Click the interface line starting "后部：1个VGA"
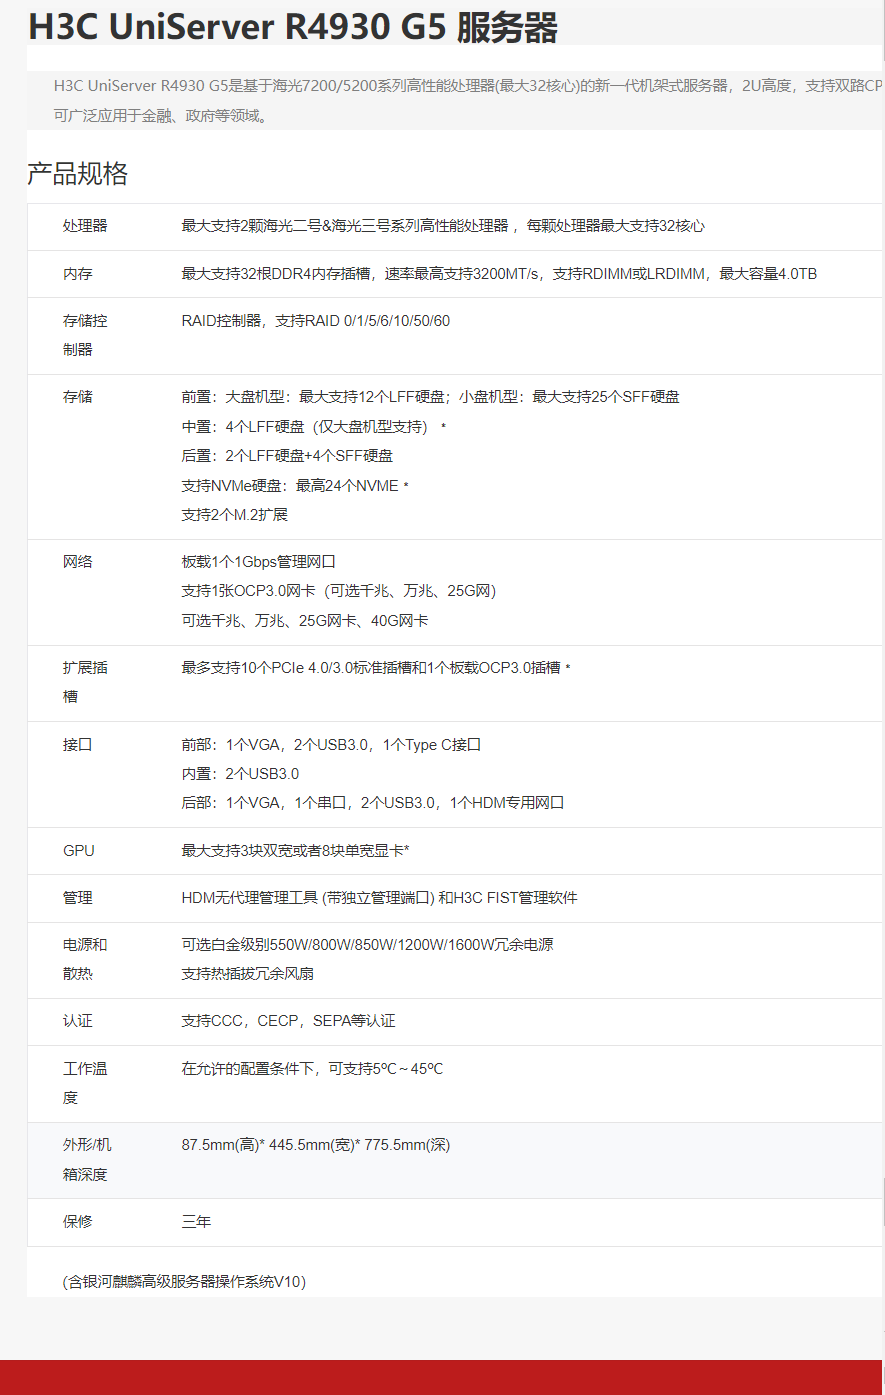The height and width of the screenshot is (1395, 885). point(373,803)
